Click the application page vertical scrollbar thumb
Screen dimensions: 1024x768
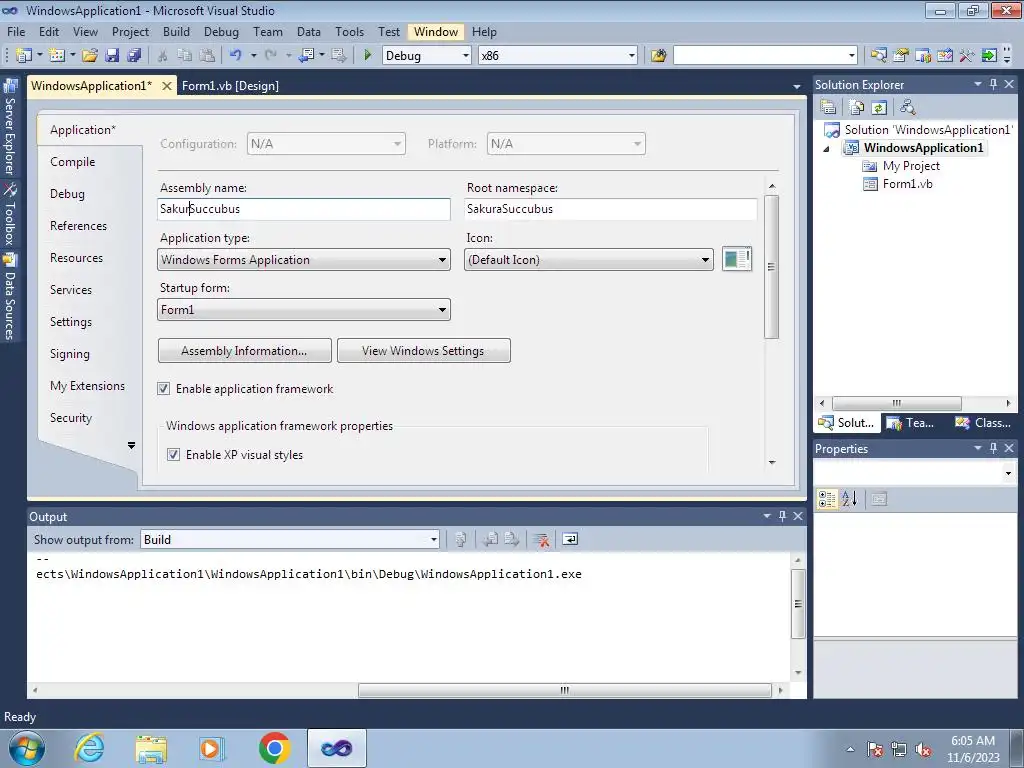771,266
